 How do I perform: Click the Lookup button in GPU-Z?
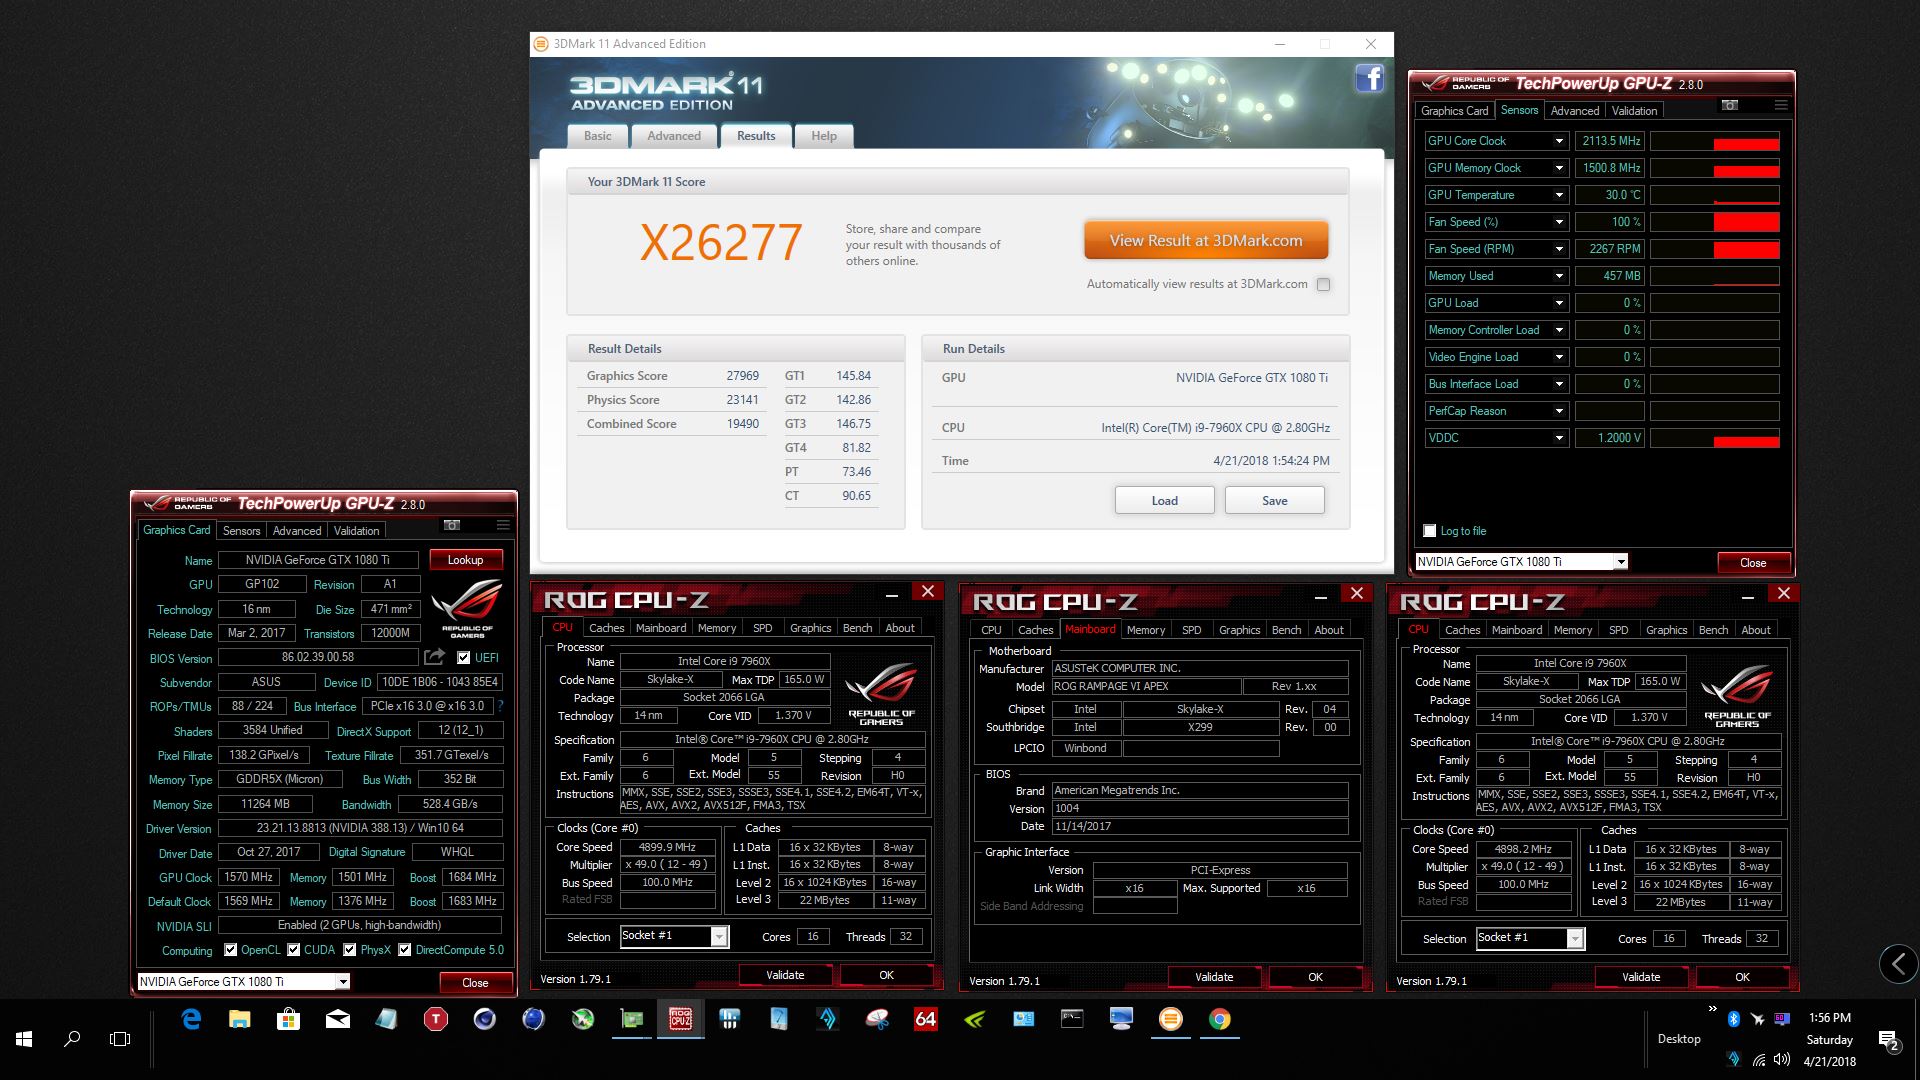[x=465, y=560]
